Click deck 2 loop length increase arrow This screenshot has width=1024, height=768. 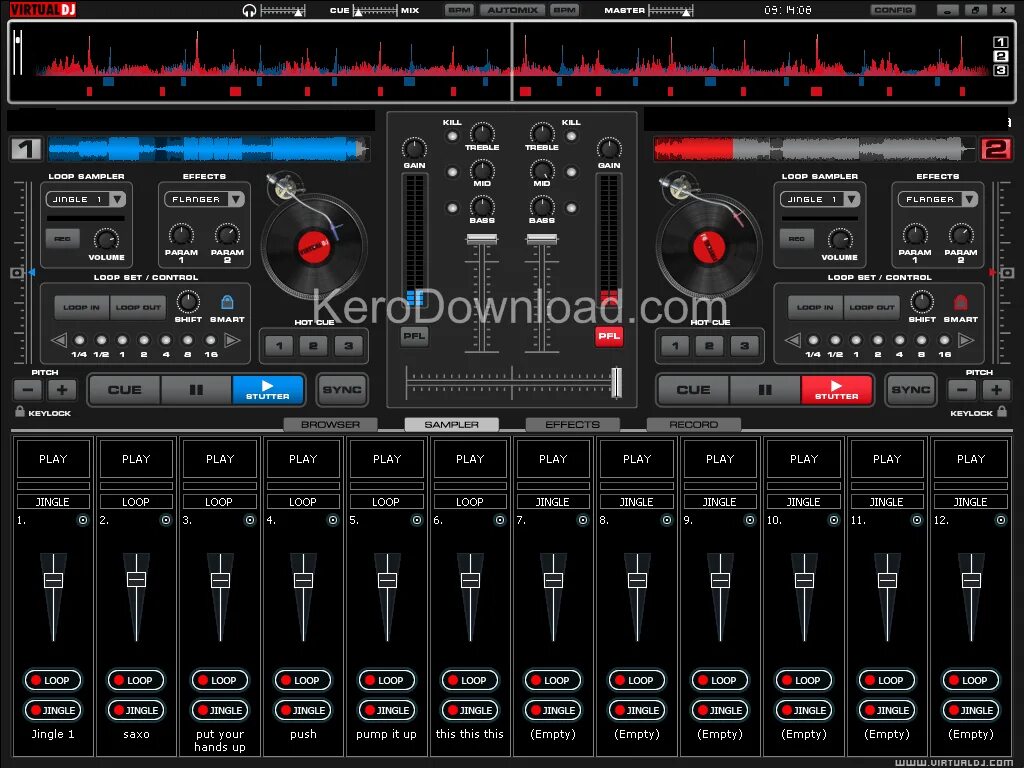click(966, 340)
